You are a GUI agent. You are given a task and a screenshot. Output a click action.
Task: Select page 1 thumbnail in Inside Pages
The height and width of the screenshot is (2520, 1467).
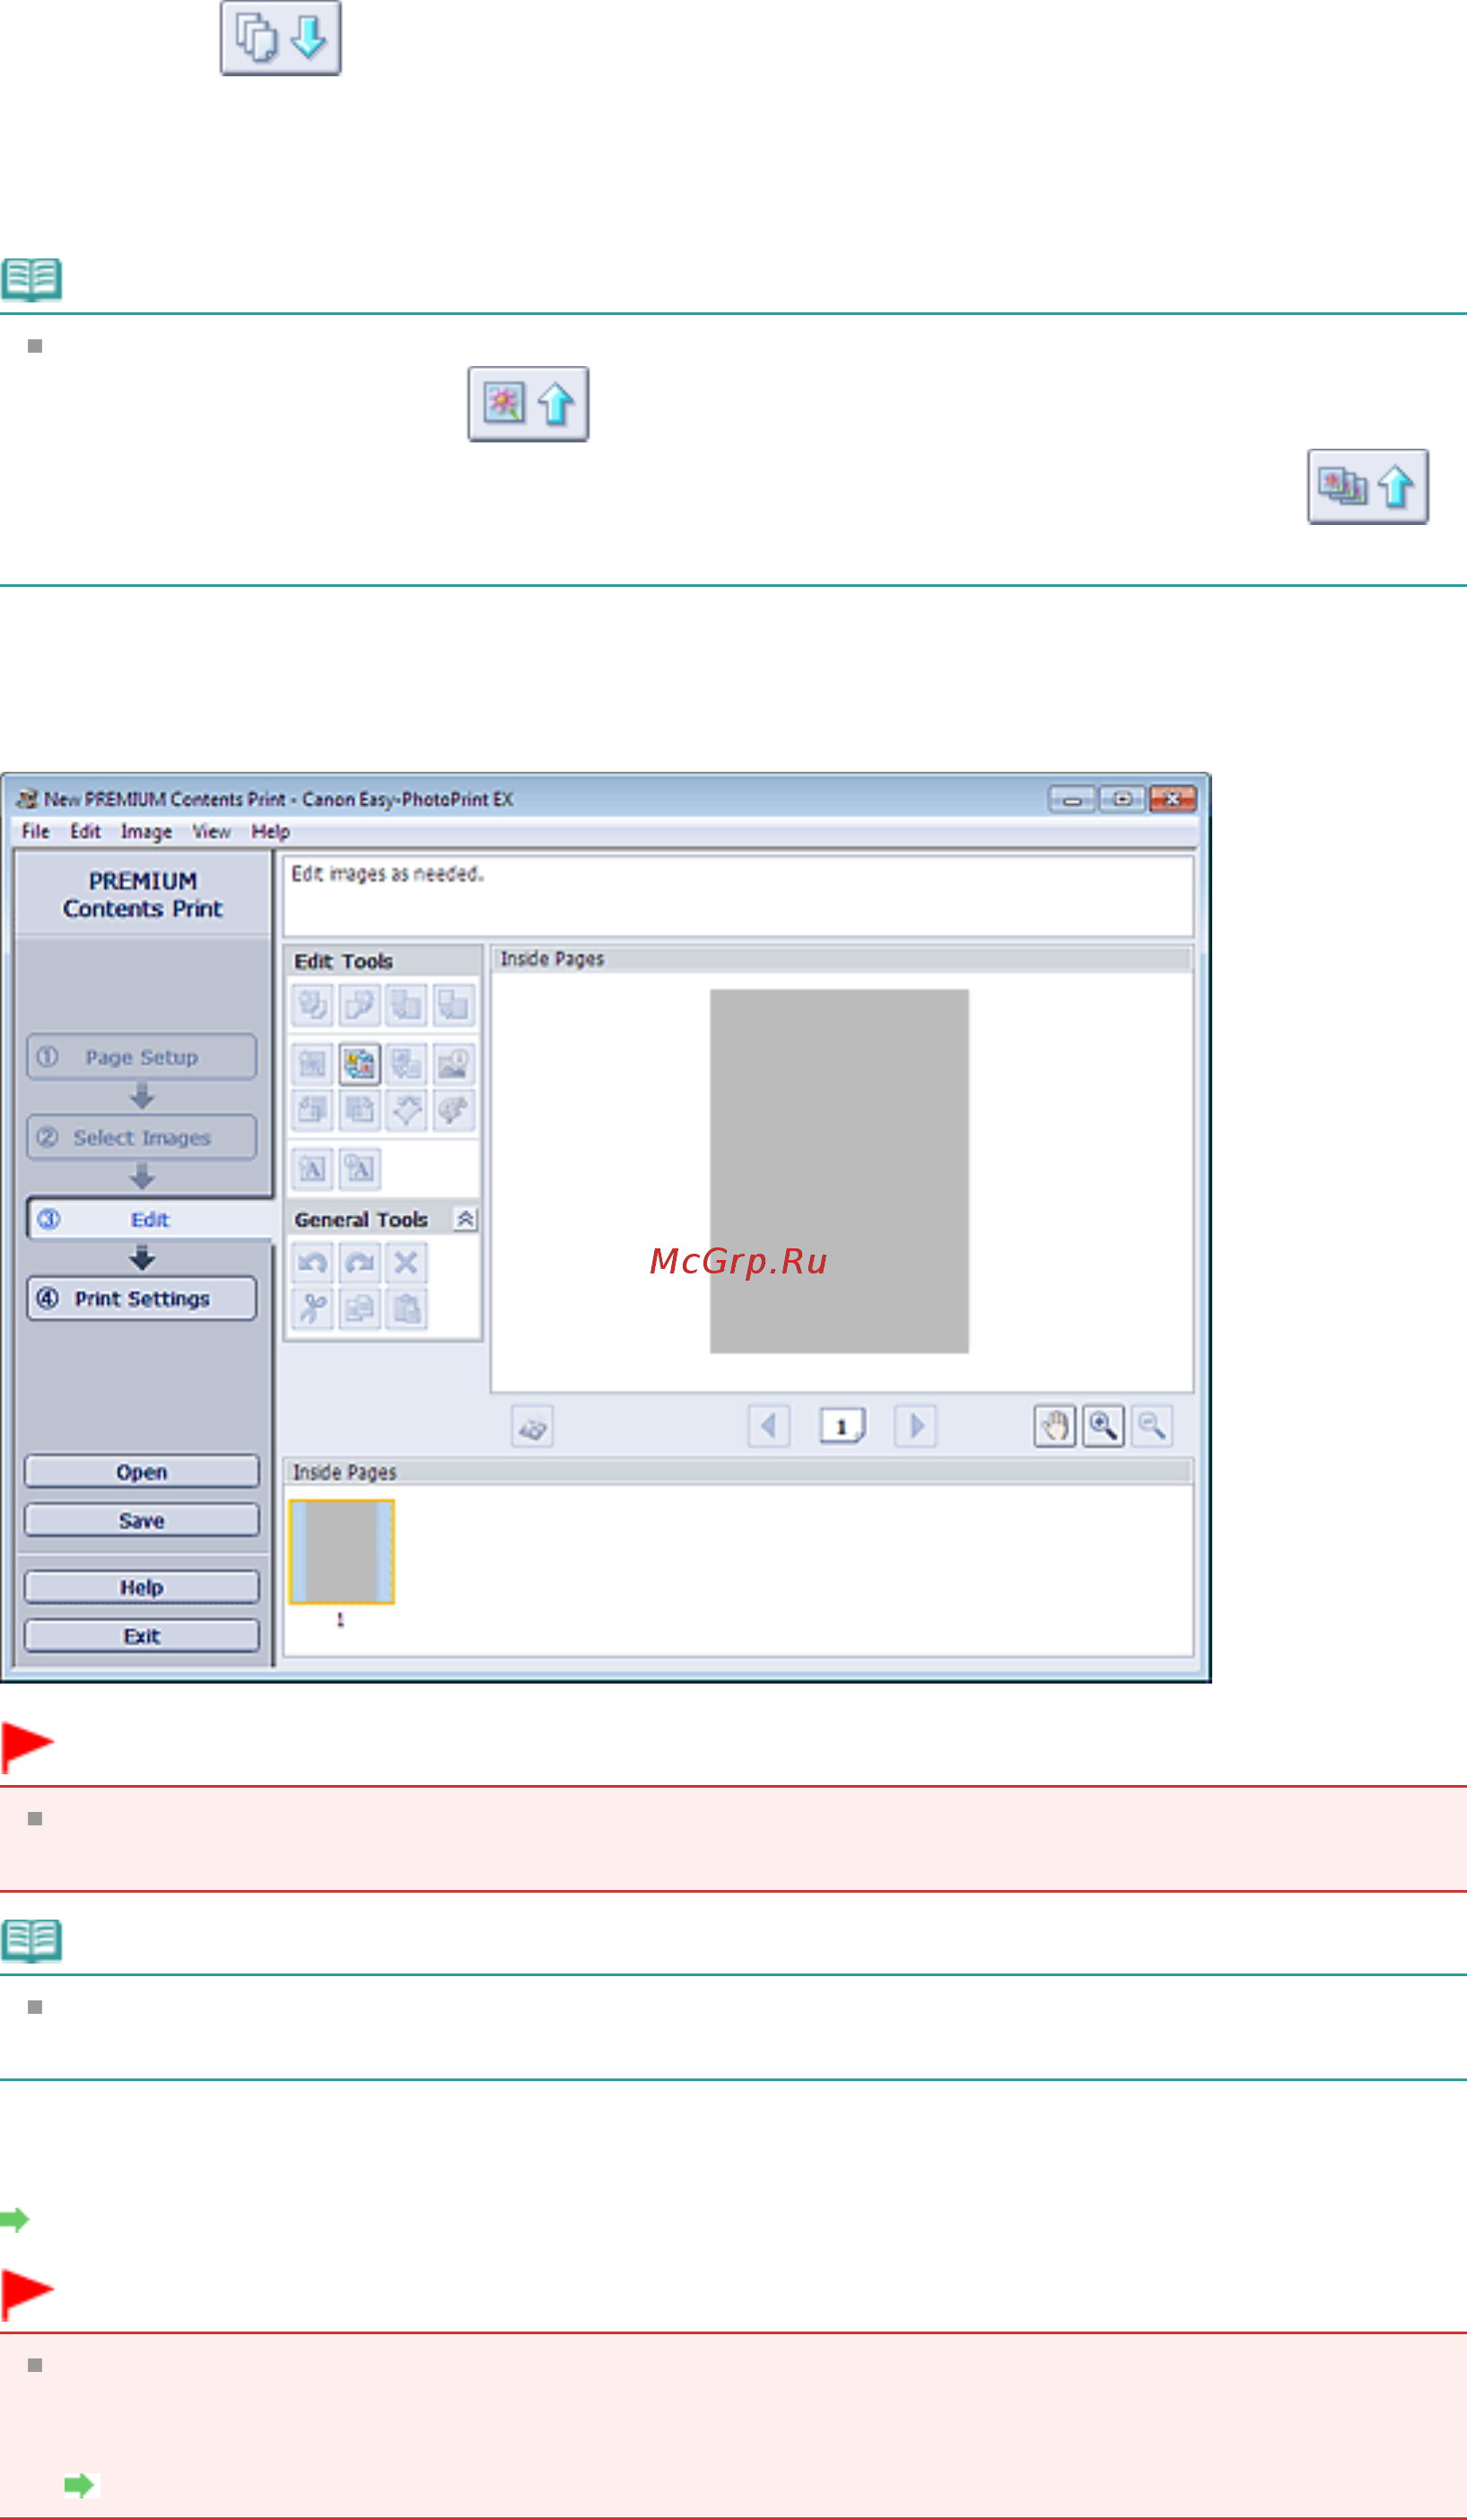(342, 1552)
